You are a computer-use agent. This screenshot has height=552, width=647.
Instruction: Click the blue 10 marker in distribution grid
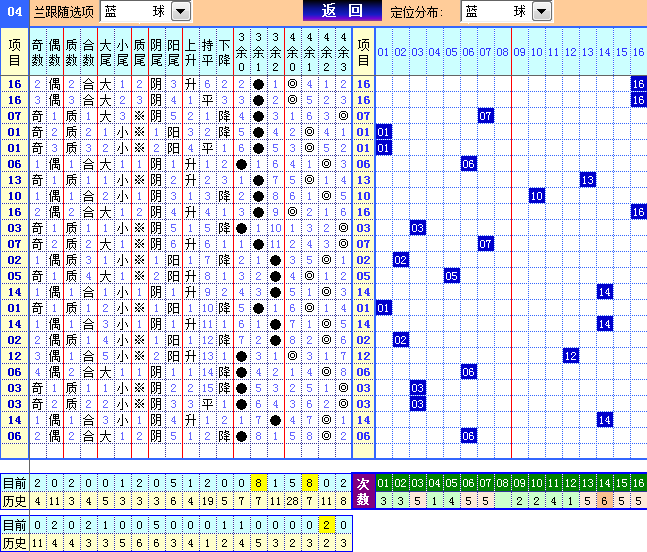(536, 196)
